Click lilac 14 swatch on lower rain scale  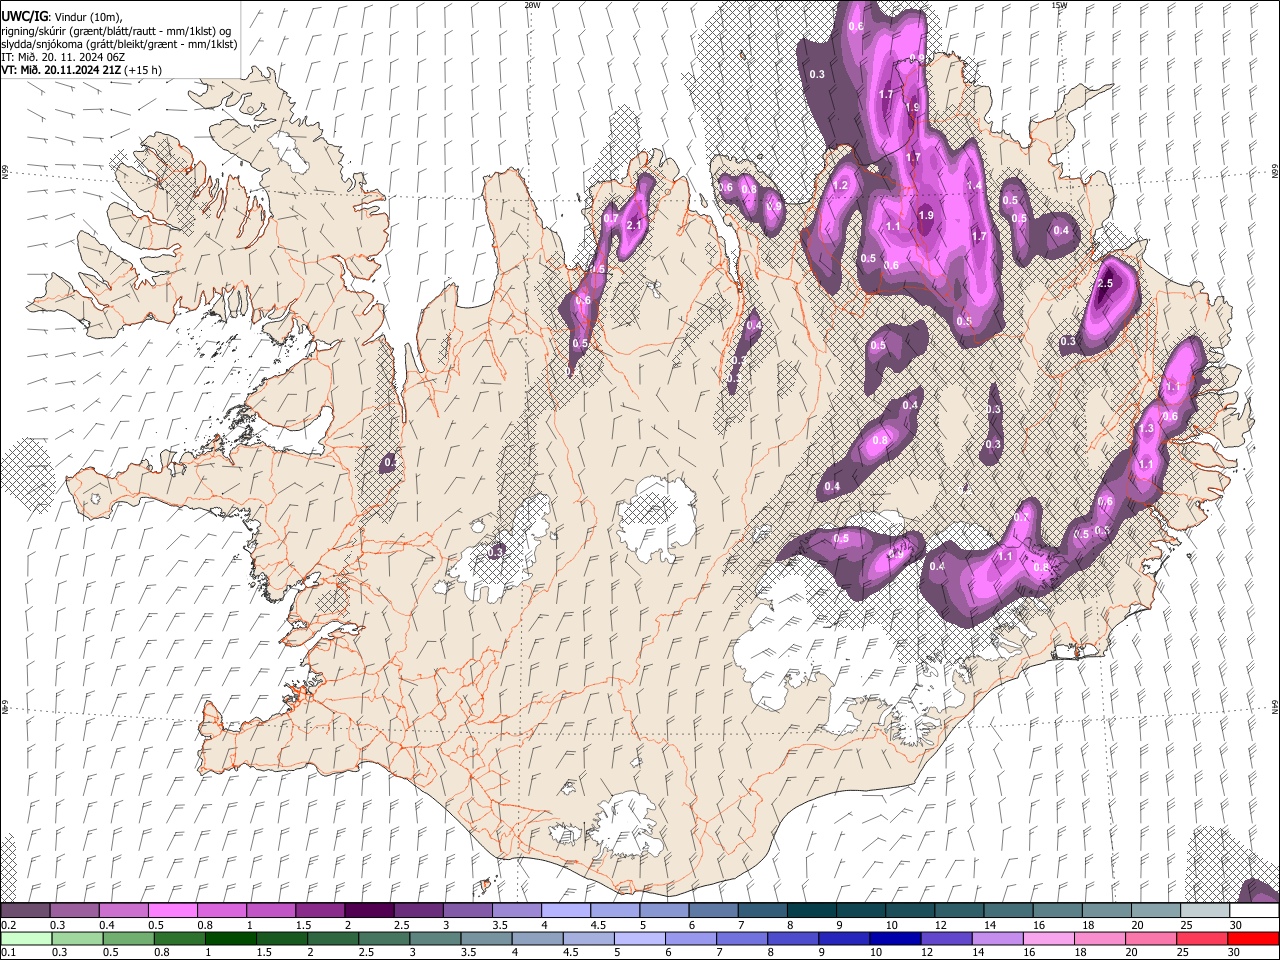(x=998, y=938)
